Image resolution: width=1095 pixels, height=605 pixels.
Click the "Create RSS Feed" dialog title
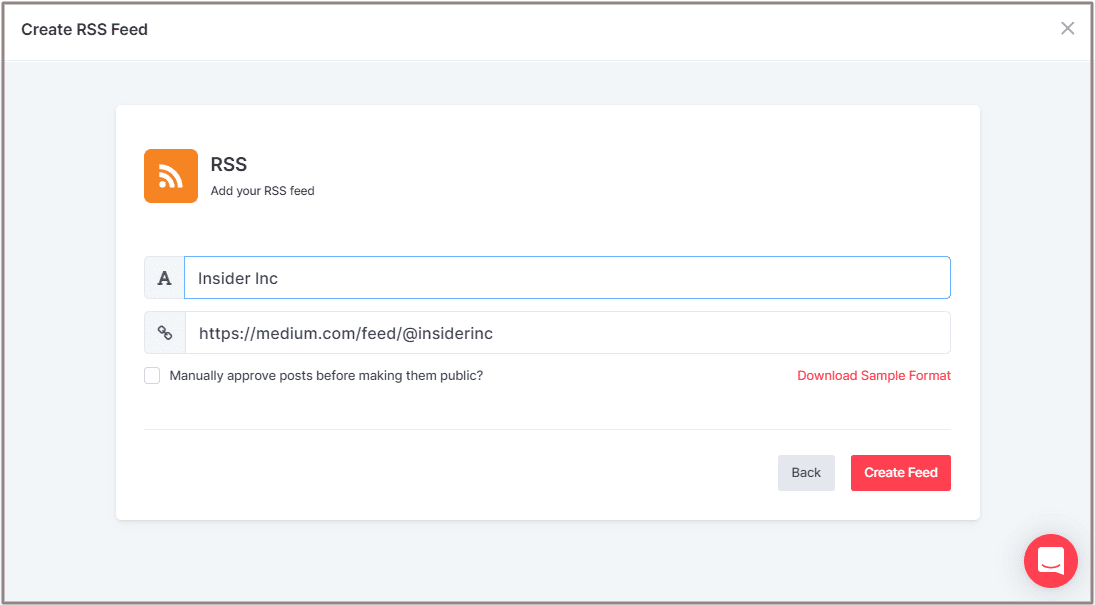[x=85, y=29]
